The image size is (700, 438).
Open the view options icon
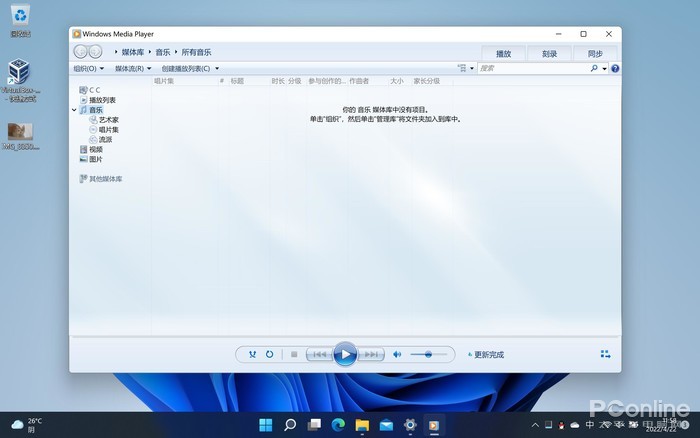point(463,69)
